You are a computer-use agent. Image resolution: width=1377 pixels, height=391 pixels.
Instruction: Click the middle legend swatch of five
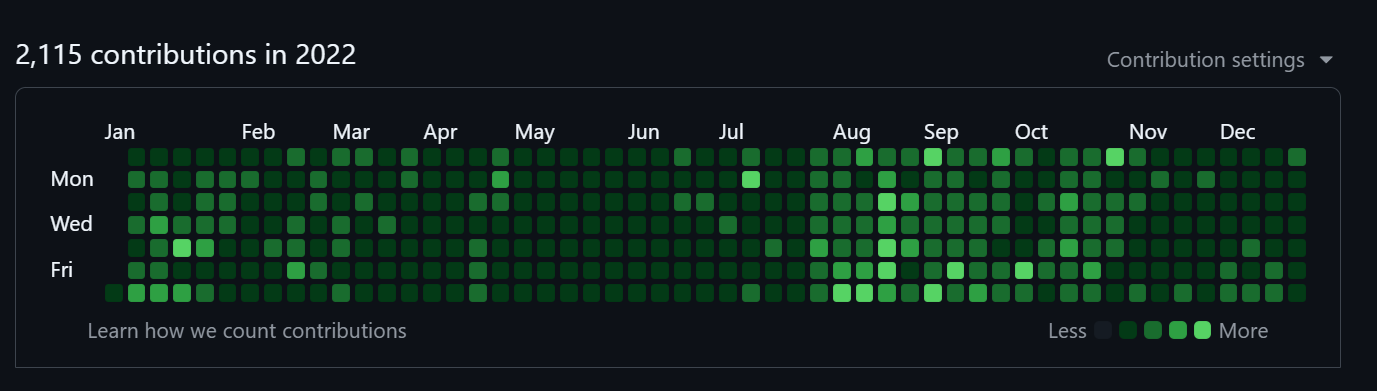[1153, 330]
